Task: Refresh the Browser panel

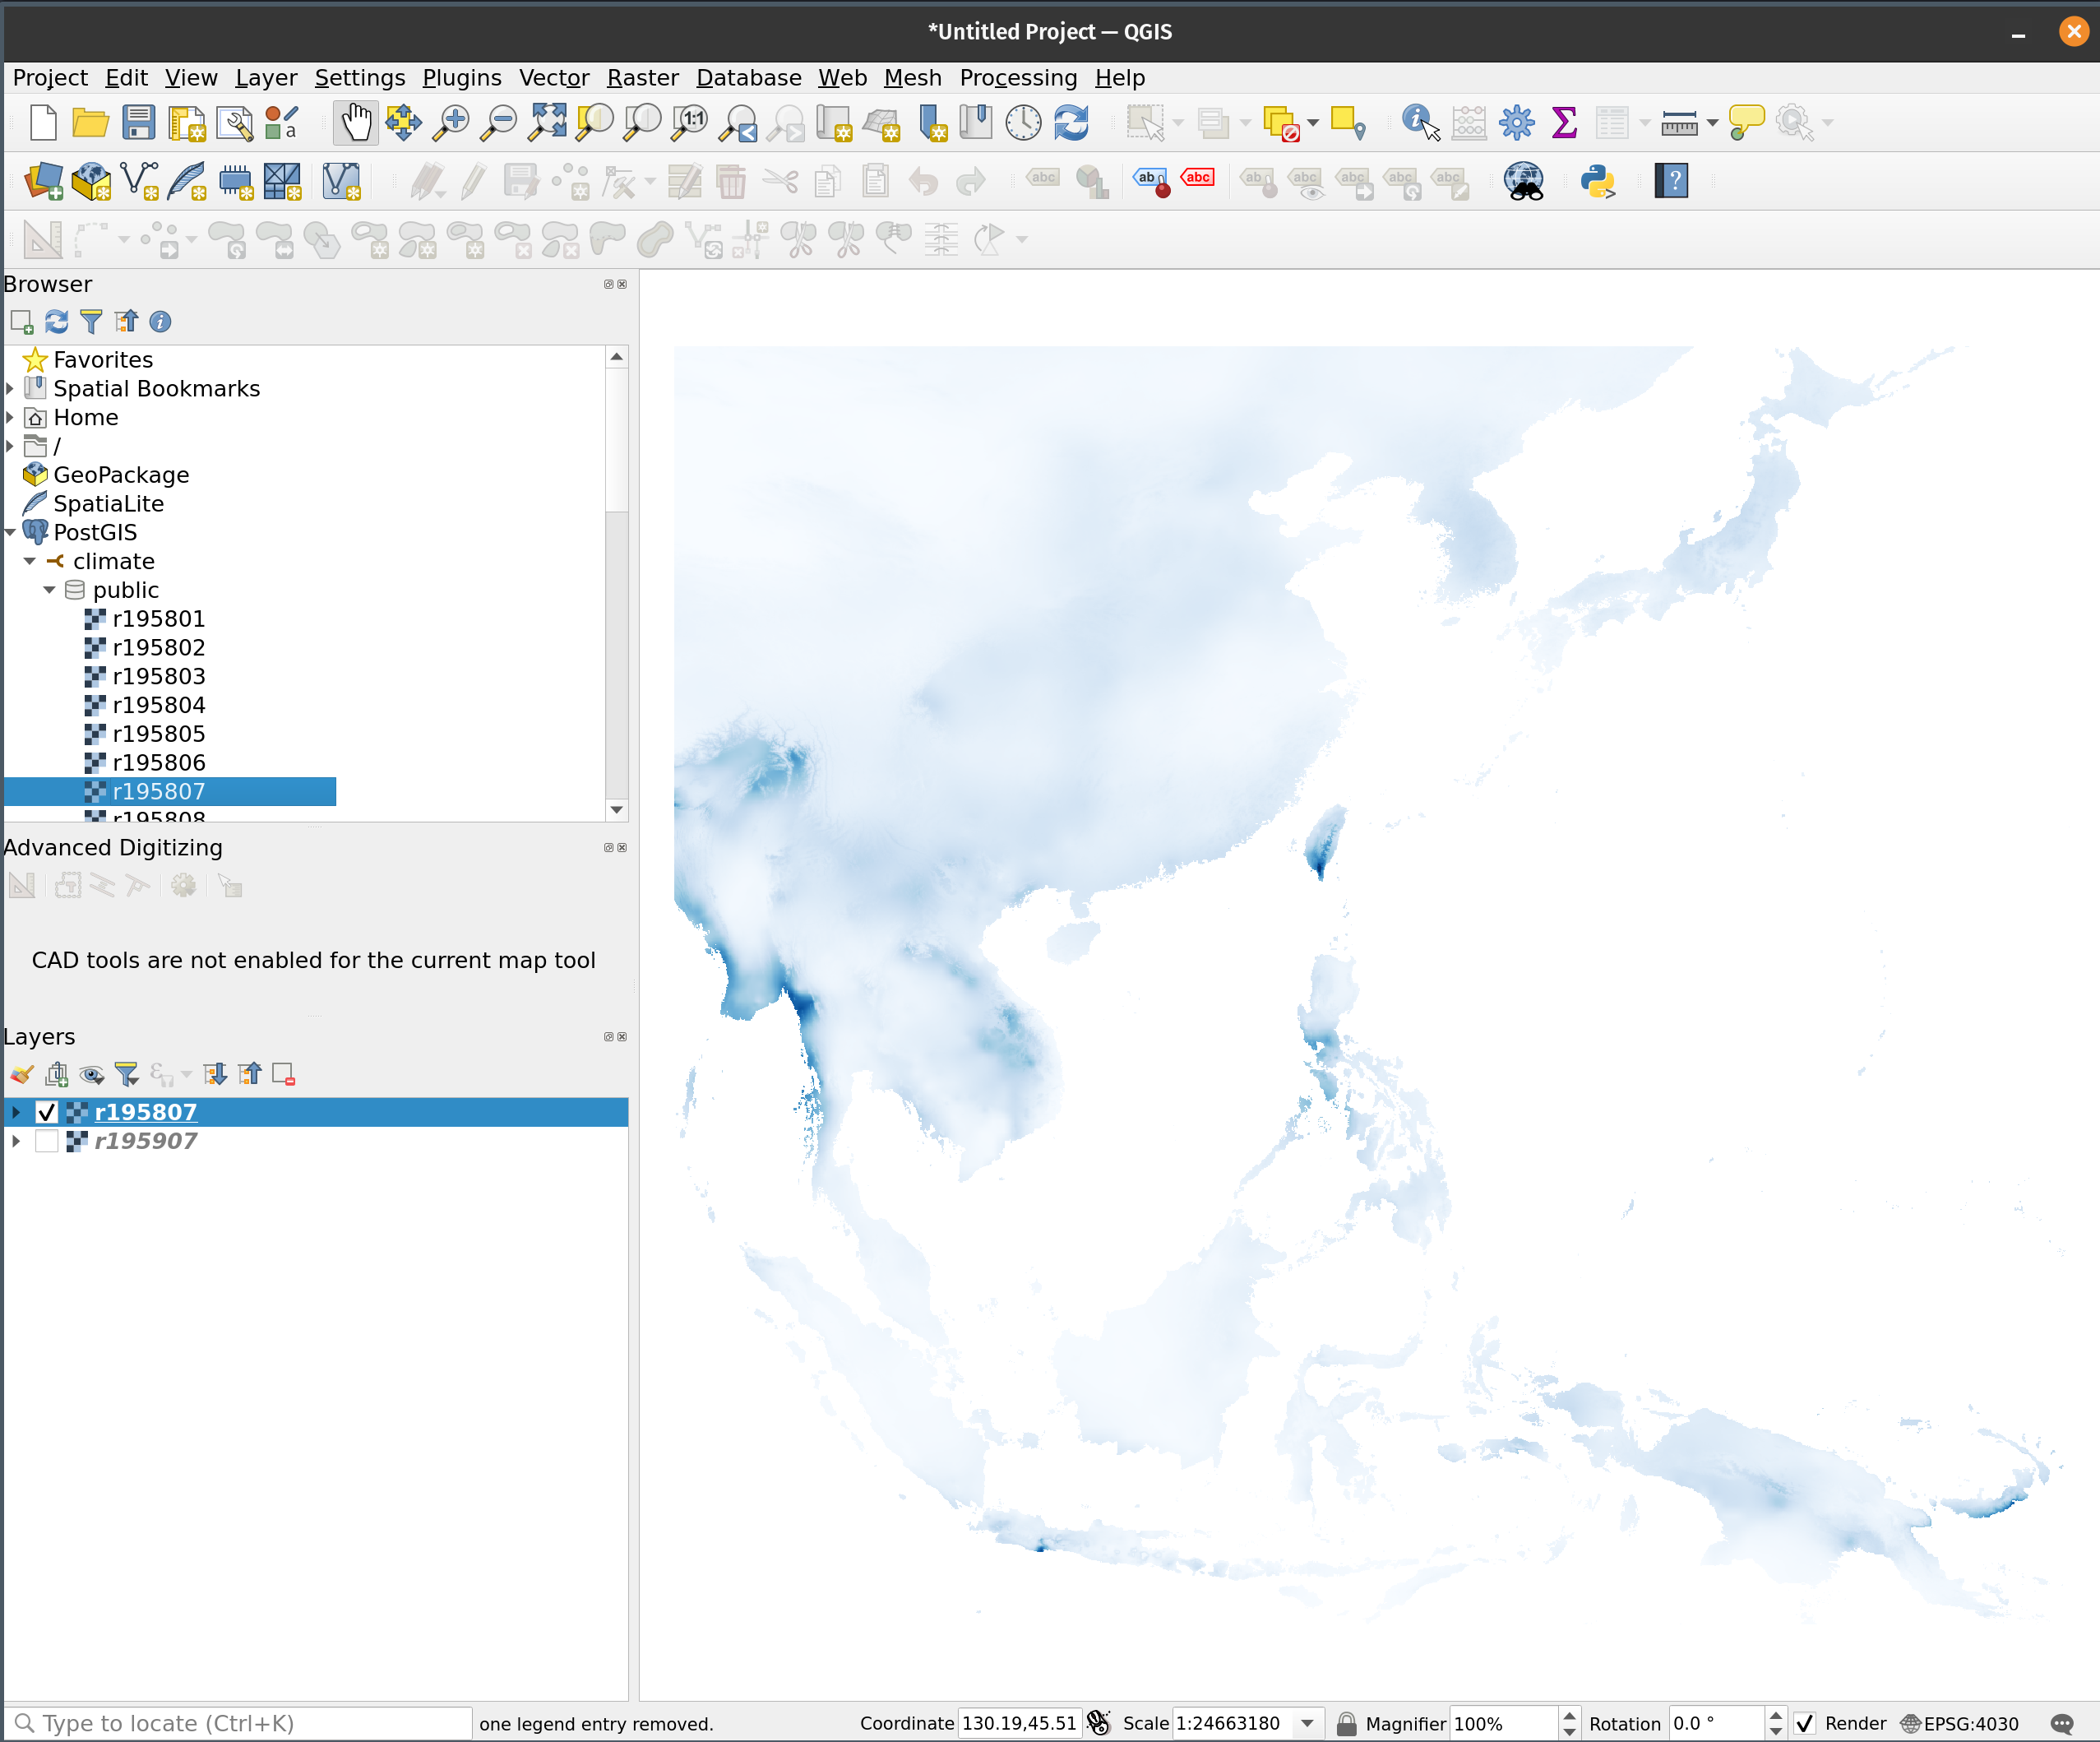Action: [57, 321]
